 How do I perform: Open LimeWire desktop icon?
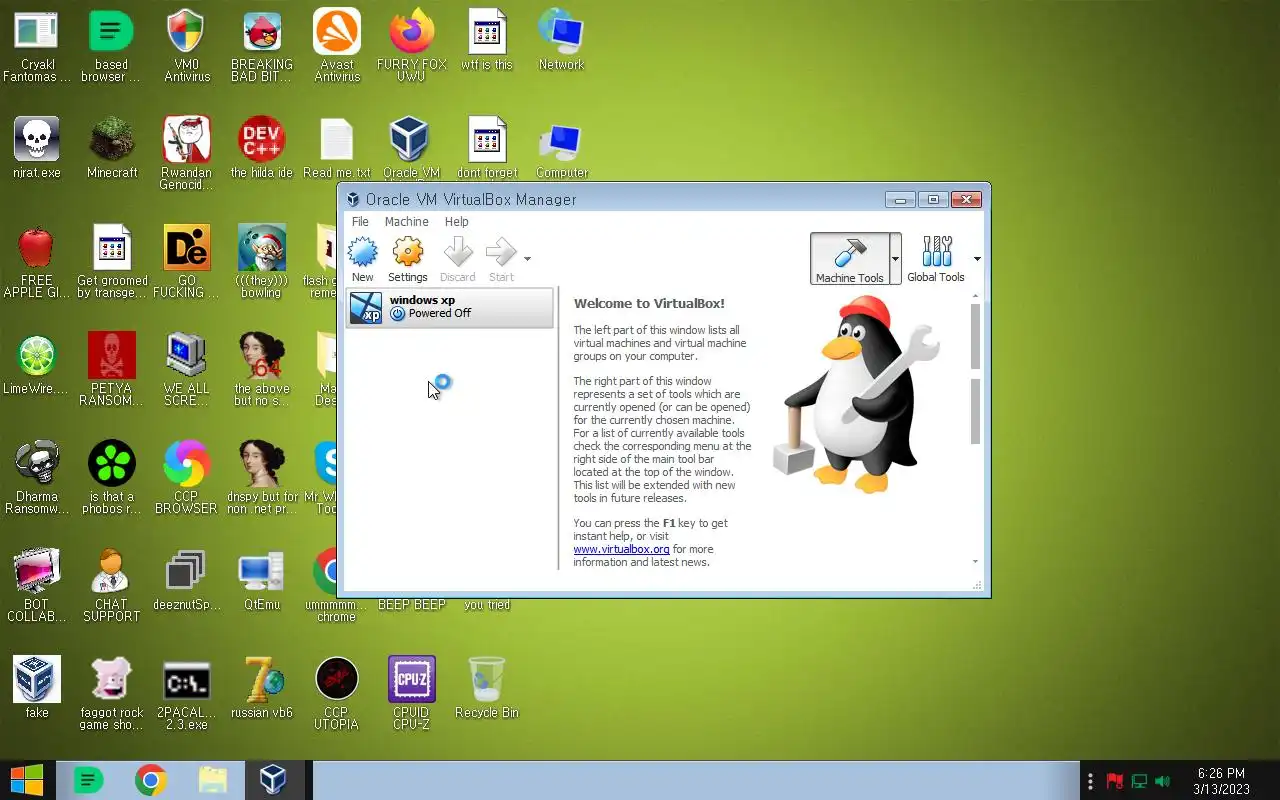point(37,364)
